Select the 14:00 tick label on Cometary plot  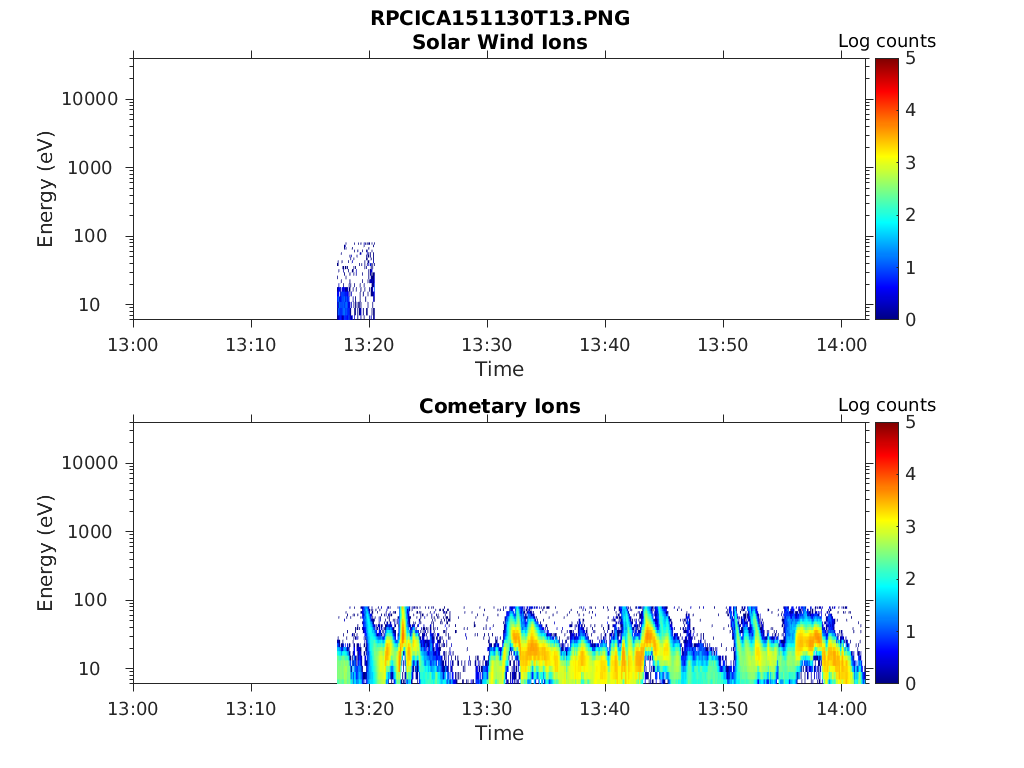tap(841, 709)
